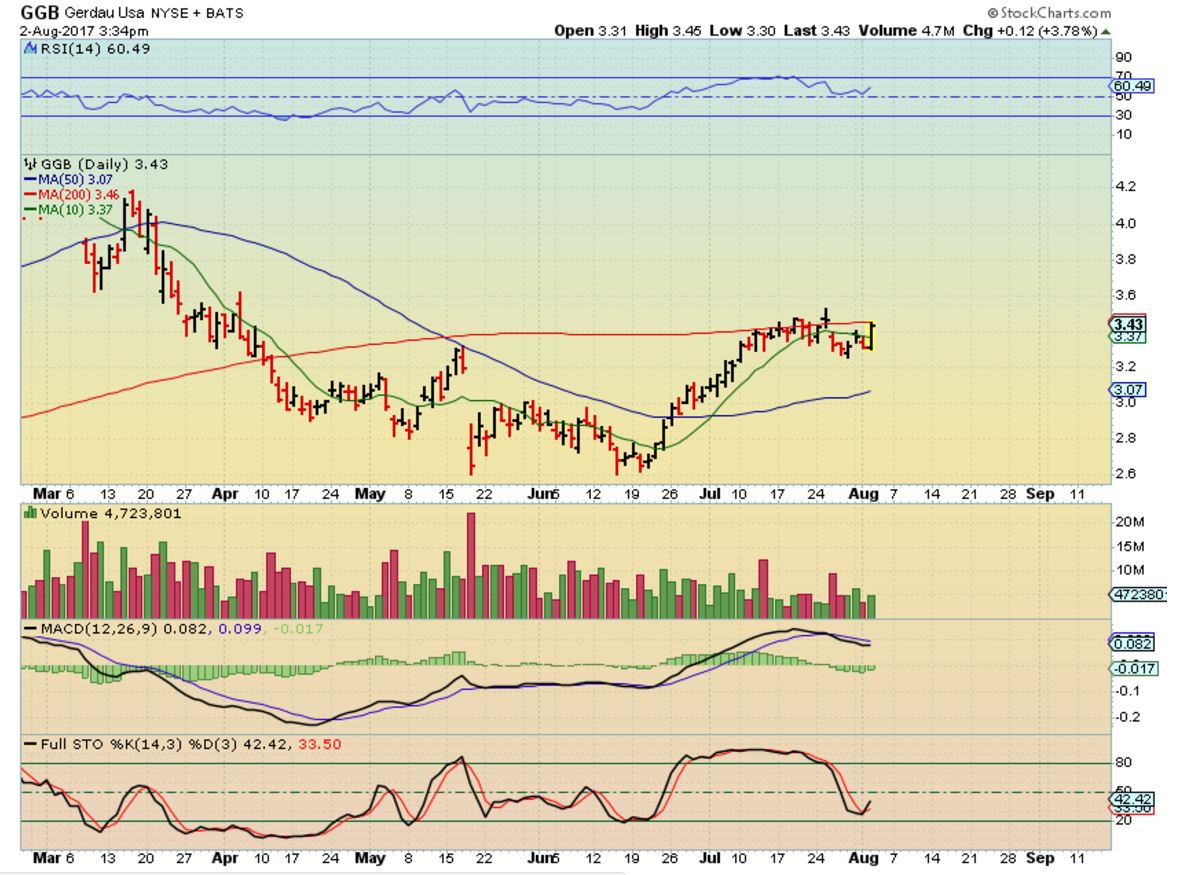This screenshot has height=875, width=1185.
Task: Click the MA(200) 3.46 red legend entry
Action: click(71, 194)
